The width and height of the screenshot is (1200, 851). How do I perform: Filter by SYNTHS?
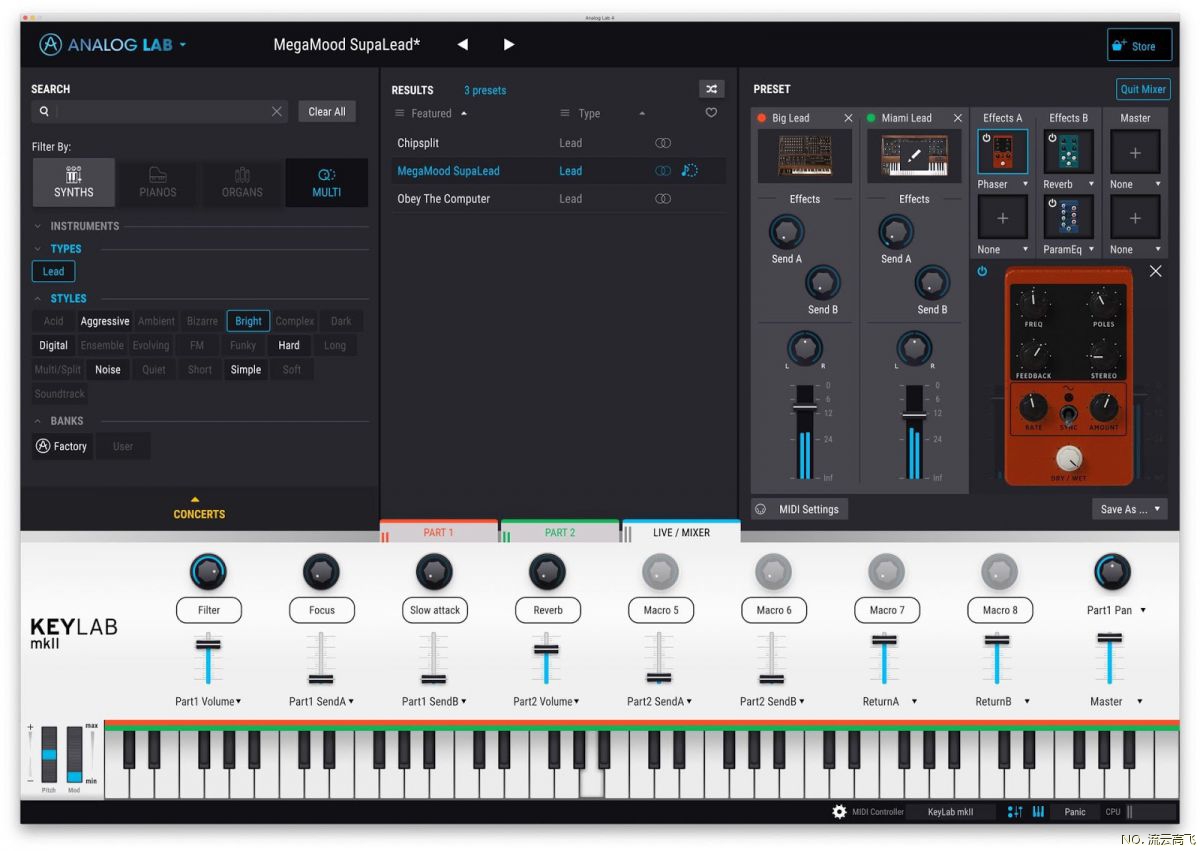click(x=74, y=182)
